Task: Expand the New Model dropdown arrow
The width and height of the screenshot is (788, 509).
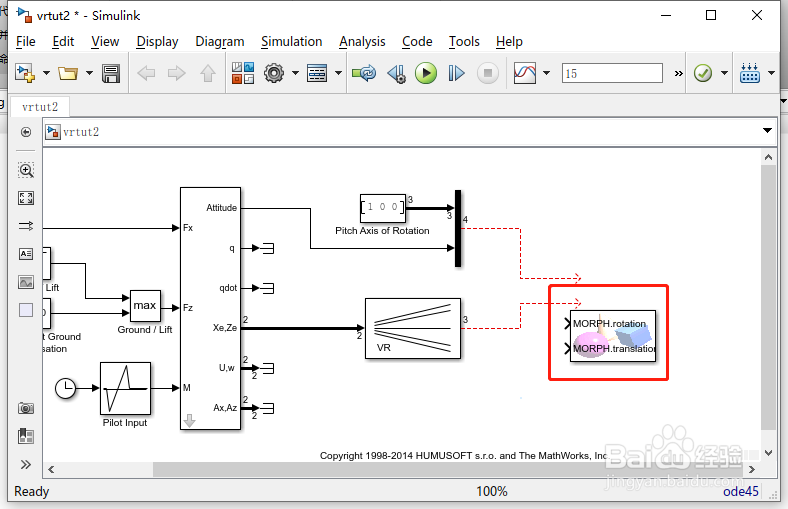Action: click(46, 73)
